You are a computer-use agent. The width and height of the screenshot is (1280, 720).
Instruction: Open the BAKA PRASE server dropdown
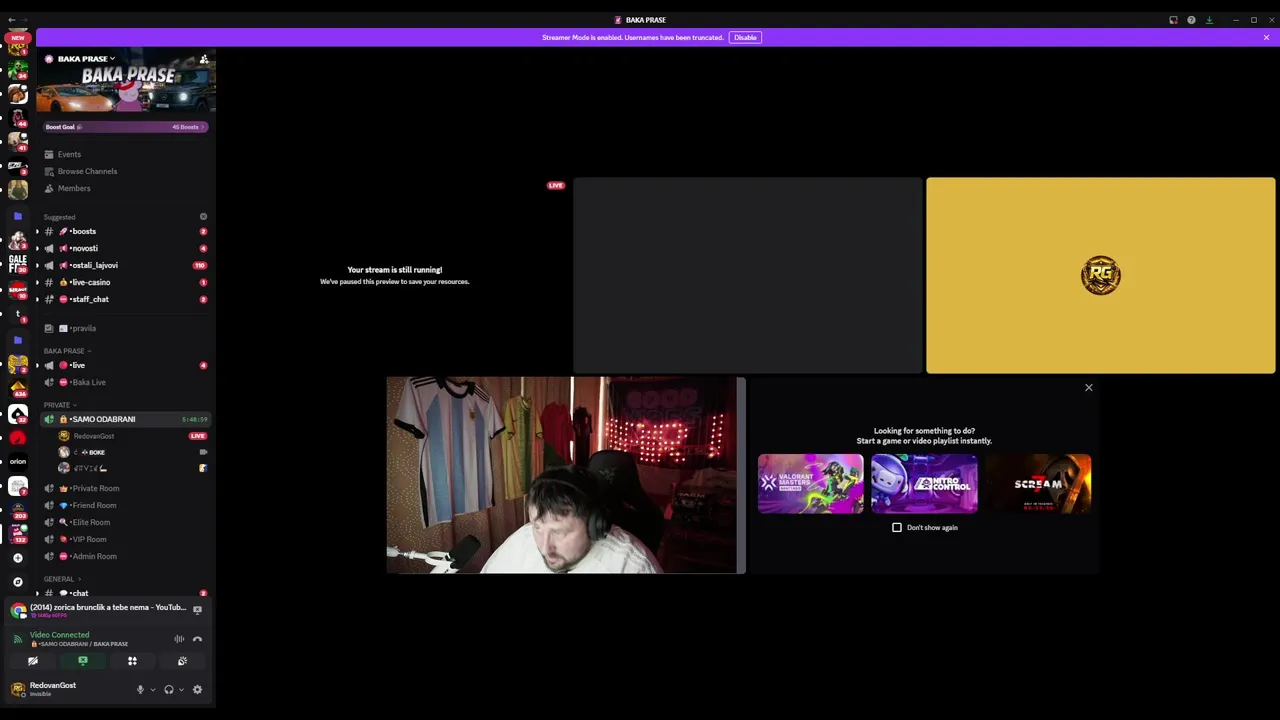point(85,59)
